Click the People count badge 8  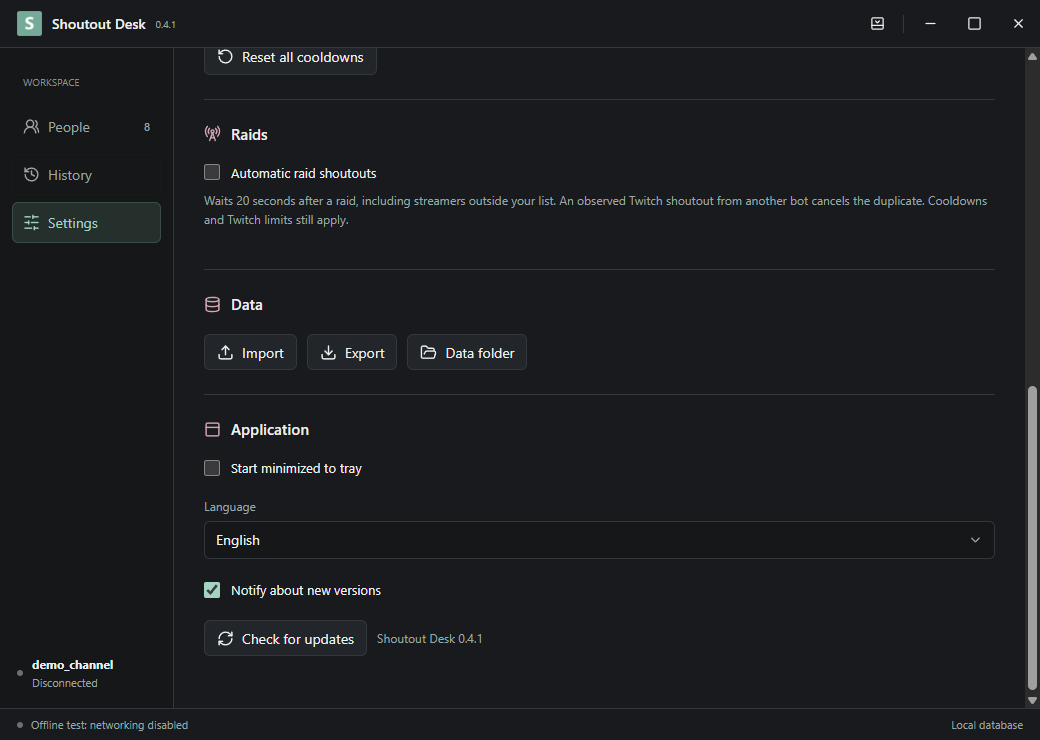click(147, 127)
